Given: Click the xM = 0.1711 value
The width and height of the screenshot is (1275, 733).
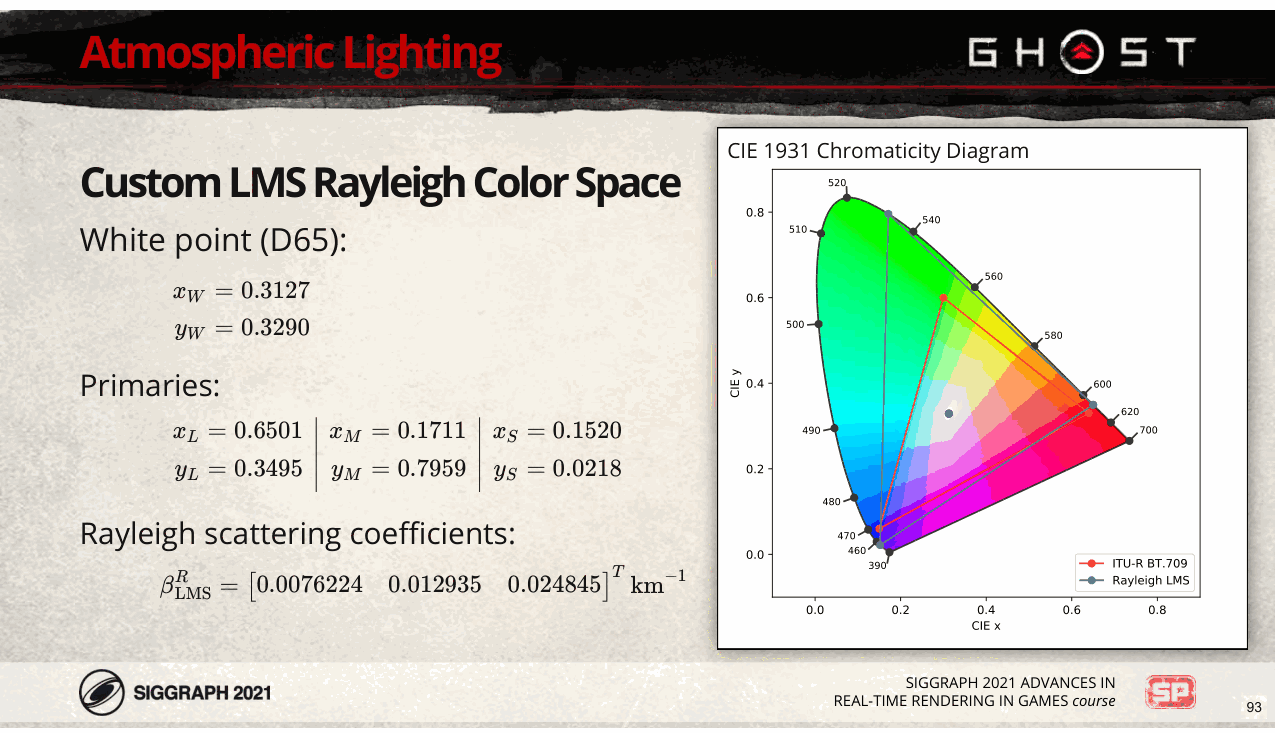Looking at the screenshot, I should [398, 431].
